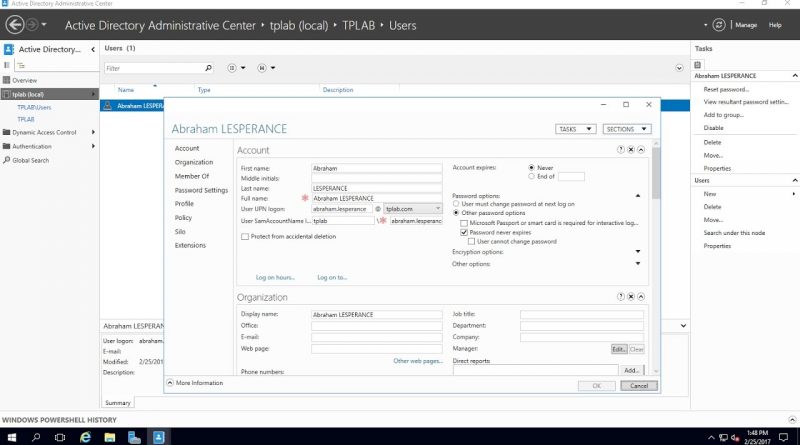
Task: Open Server Manager from taskbar
Action: coord(134,437)
